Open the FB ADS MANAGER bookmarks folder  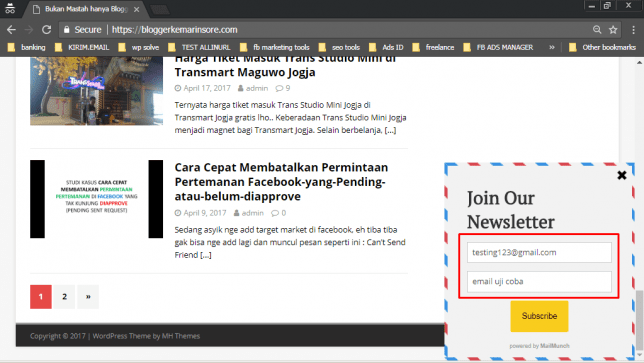(498, 47)
